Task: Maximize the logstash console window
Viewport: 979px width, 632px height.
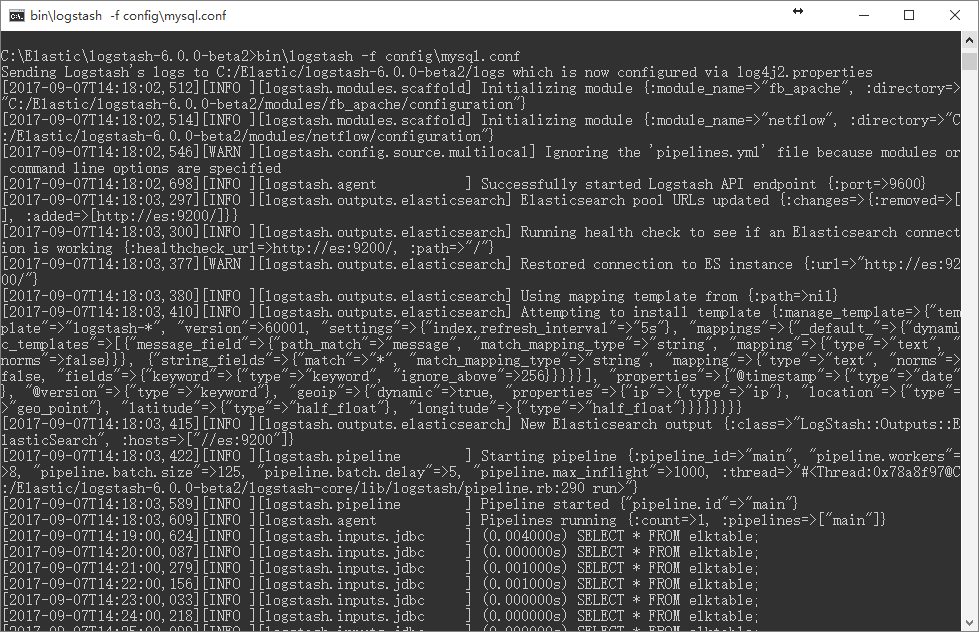Action: pyautogui.click(x=909, y=16)
